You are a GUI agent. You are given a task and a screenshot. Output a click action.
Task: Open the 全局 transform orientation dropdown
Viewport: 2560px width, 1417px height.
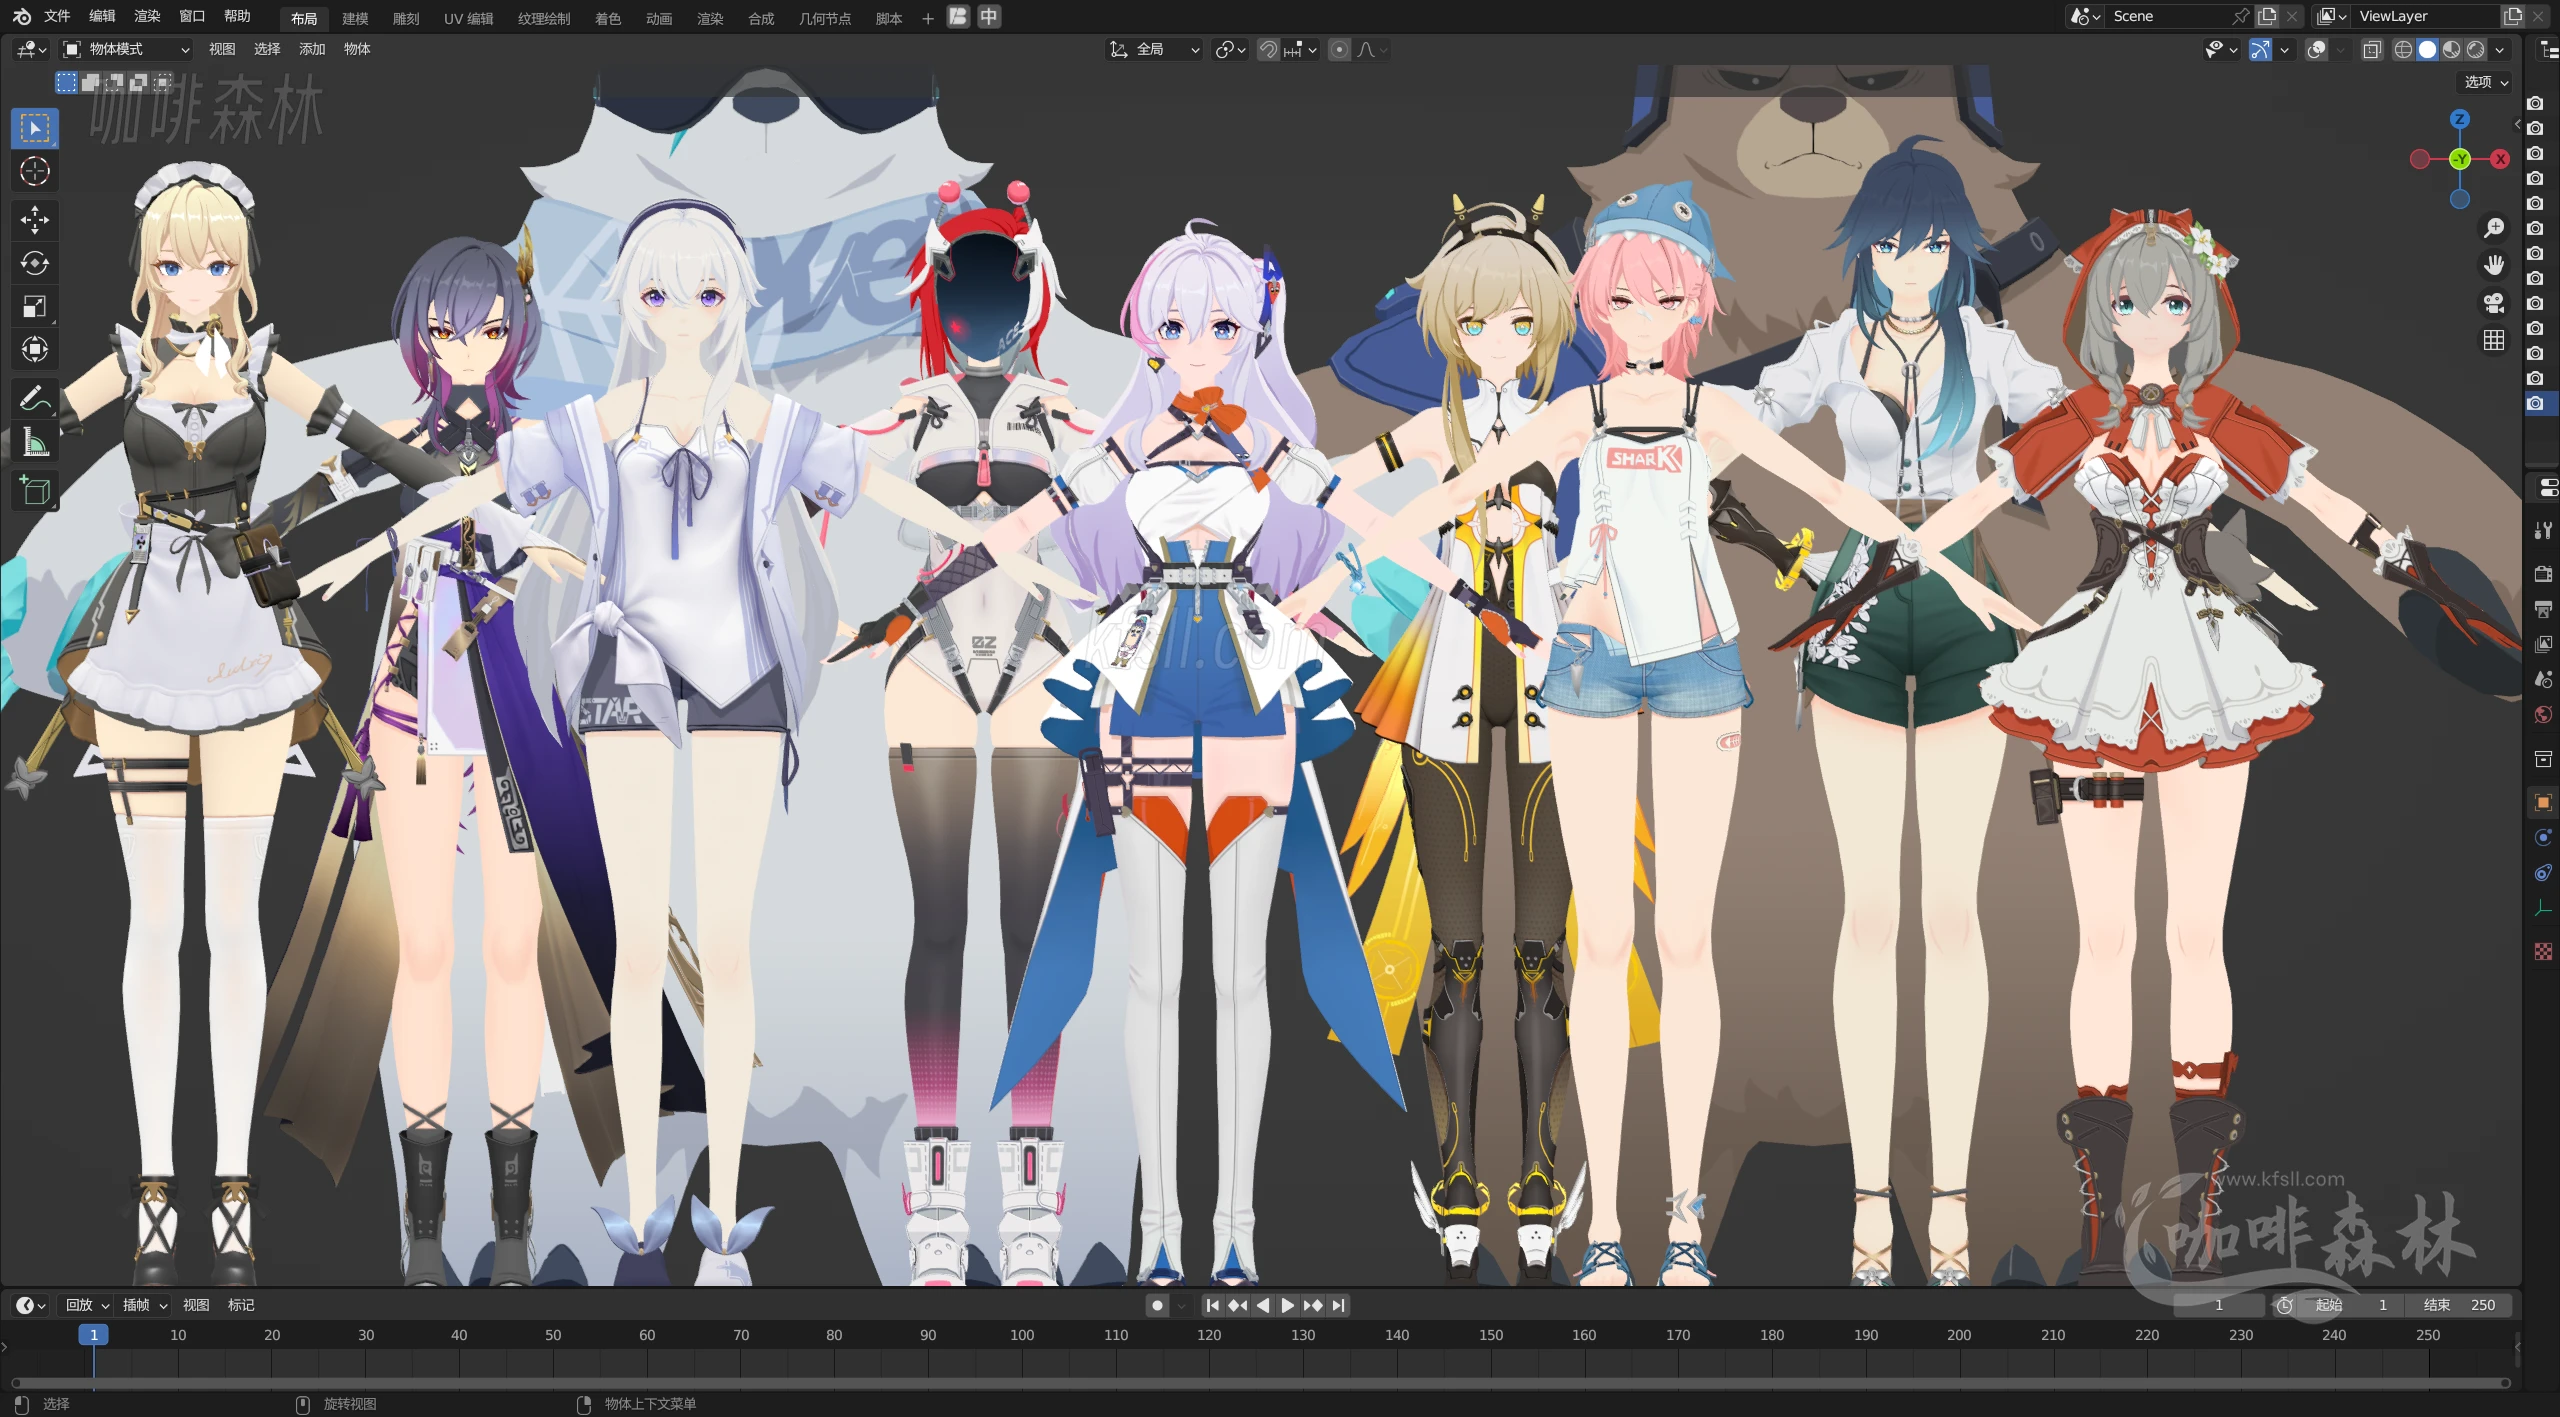(1154, 49)
